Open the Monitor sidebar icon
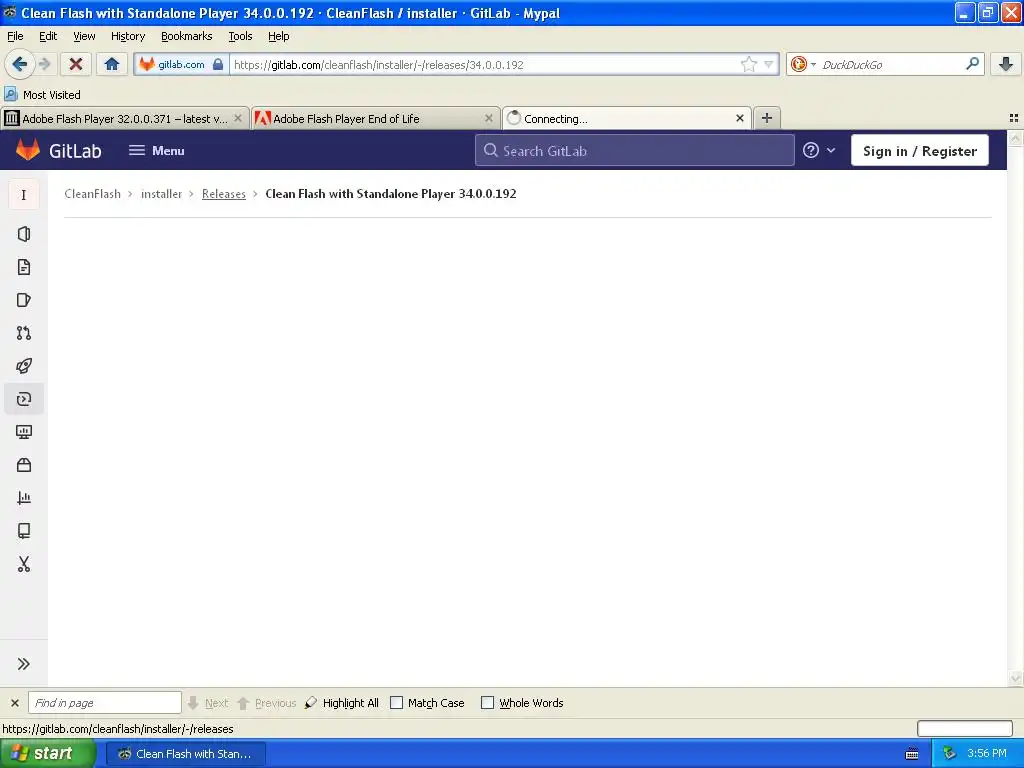 click(24, 432)
